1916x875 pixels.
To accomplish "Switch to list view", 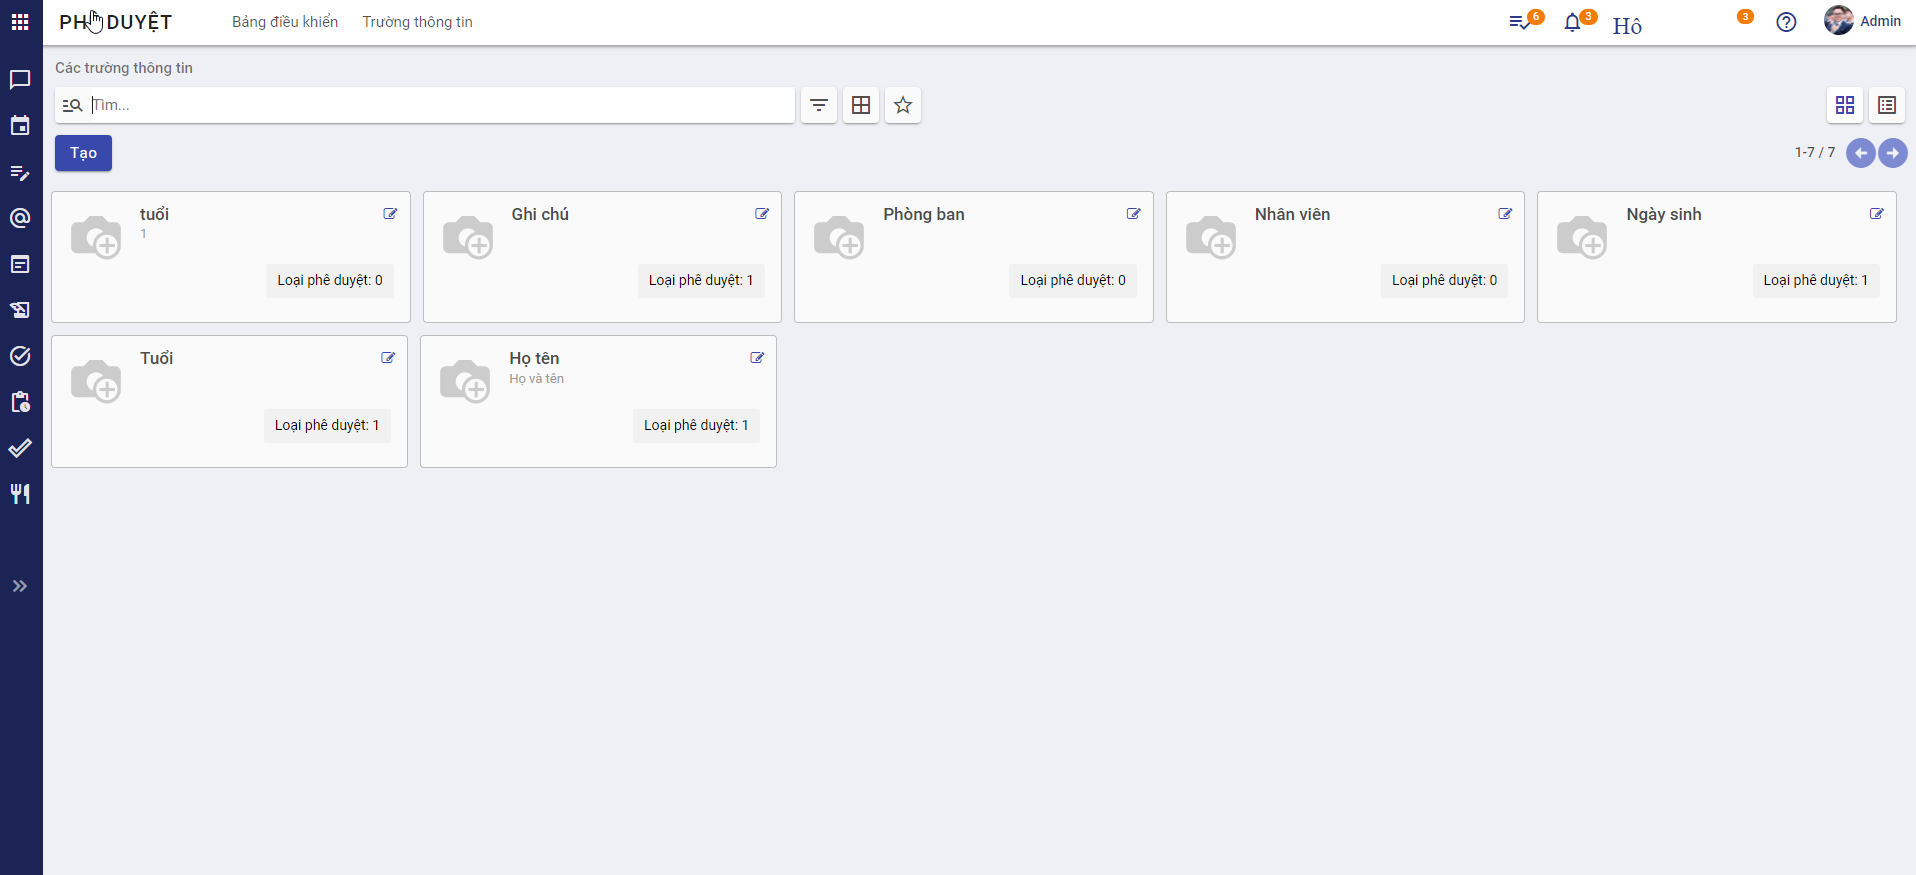I will coord(1887,105).
